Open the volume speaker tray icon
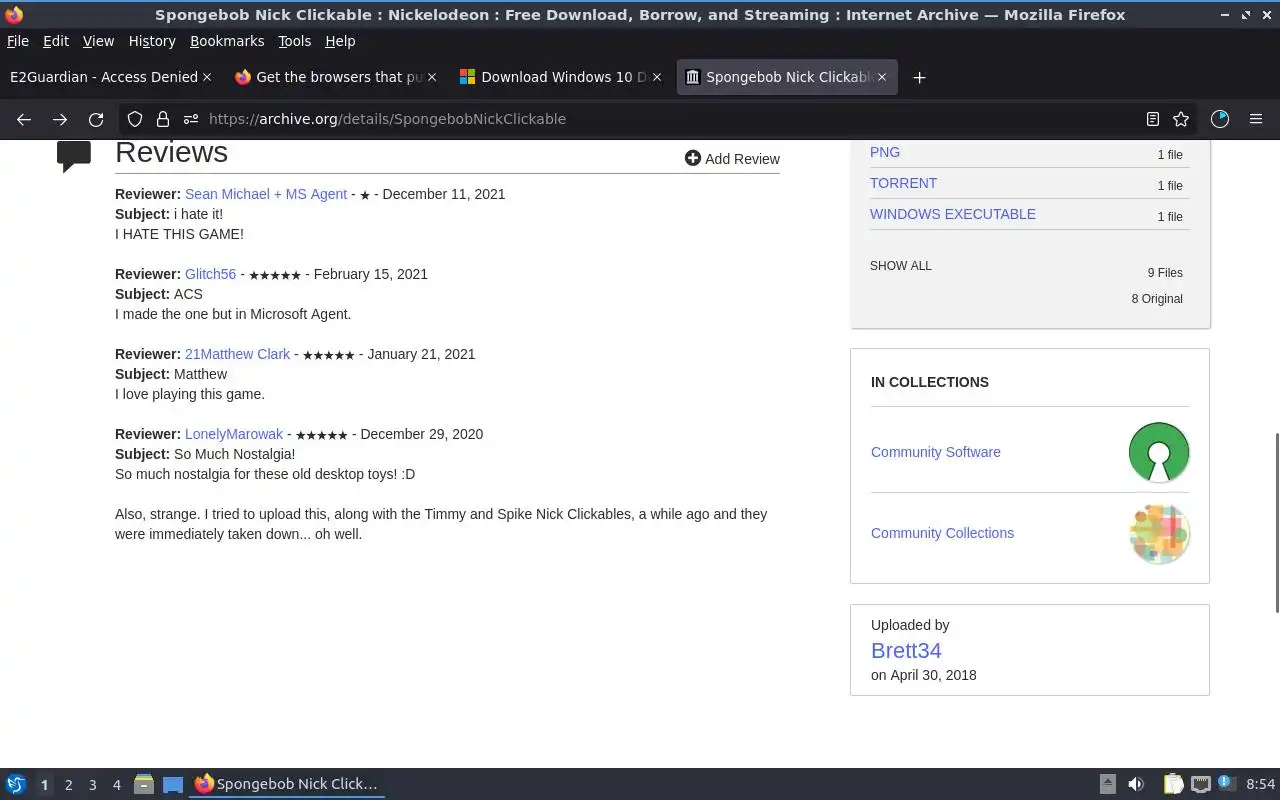Screen dimensions: 1280x800 (x=1136, y=784)
